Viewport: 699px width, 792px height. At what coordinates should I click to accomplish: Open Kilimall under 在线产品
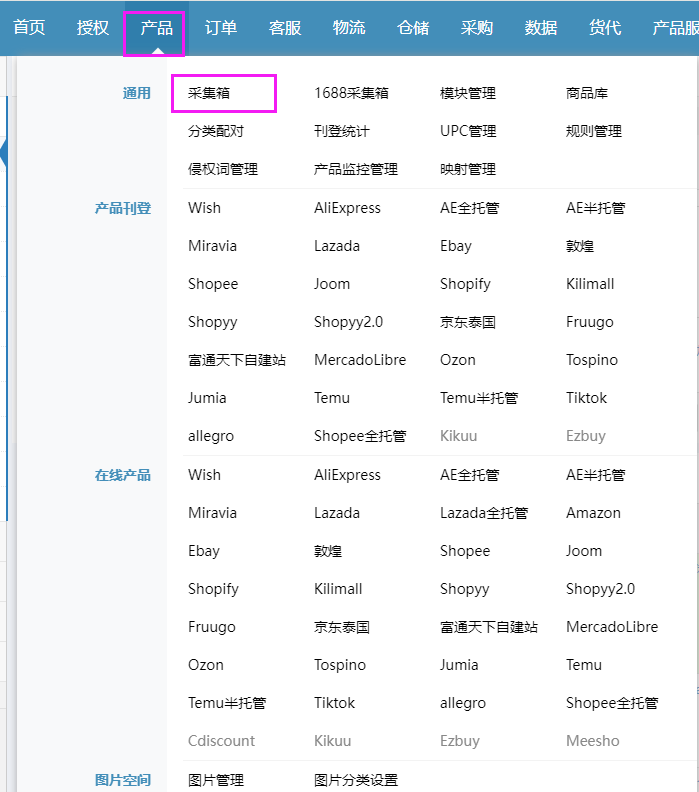pyautogui.click(x=338, y=589)
